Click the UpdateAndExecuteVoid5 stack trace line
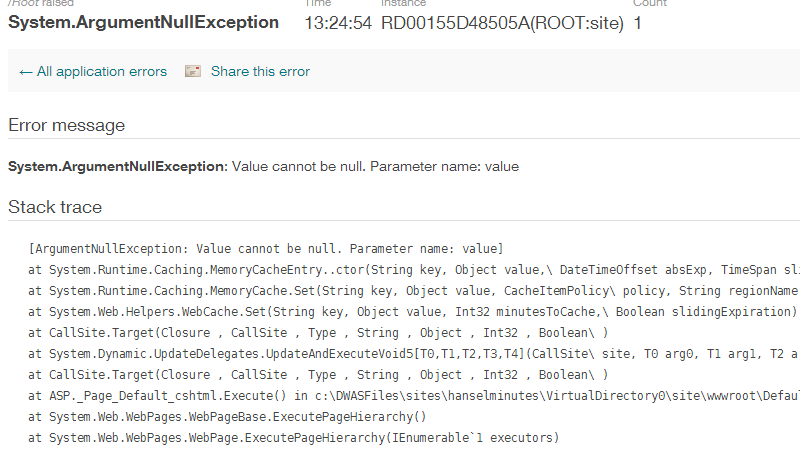800x449 pixels. pyautogui.click(x=414, y=354)
